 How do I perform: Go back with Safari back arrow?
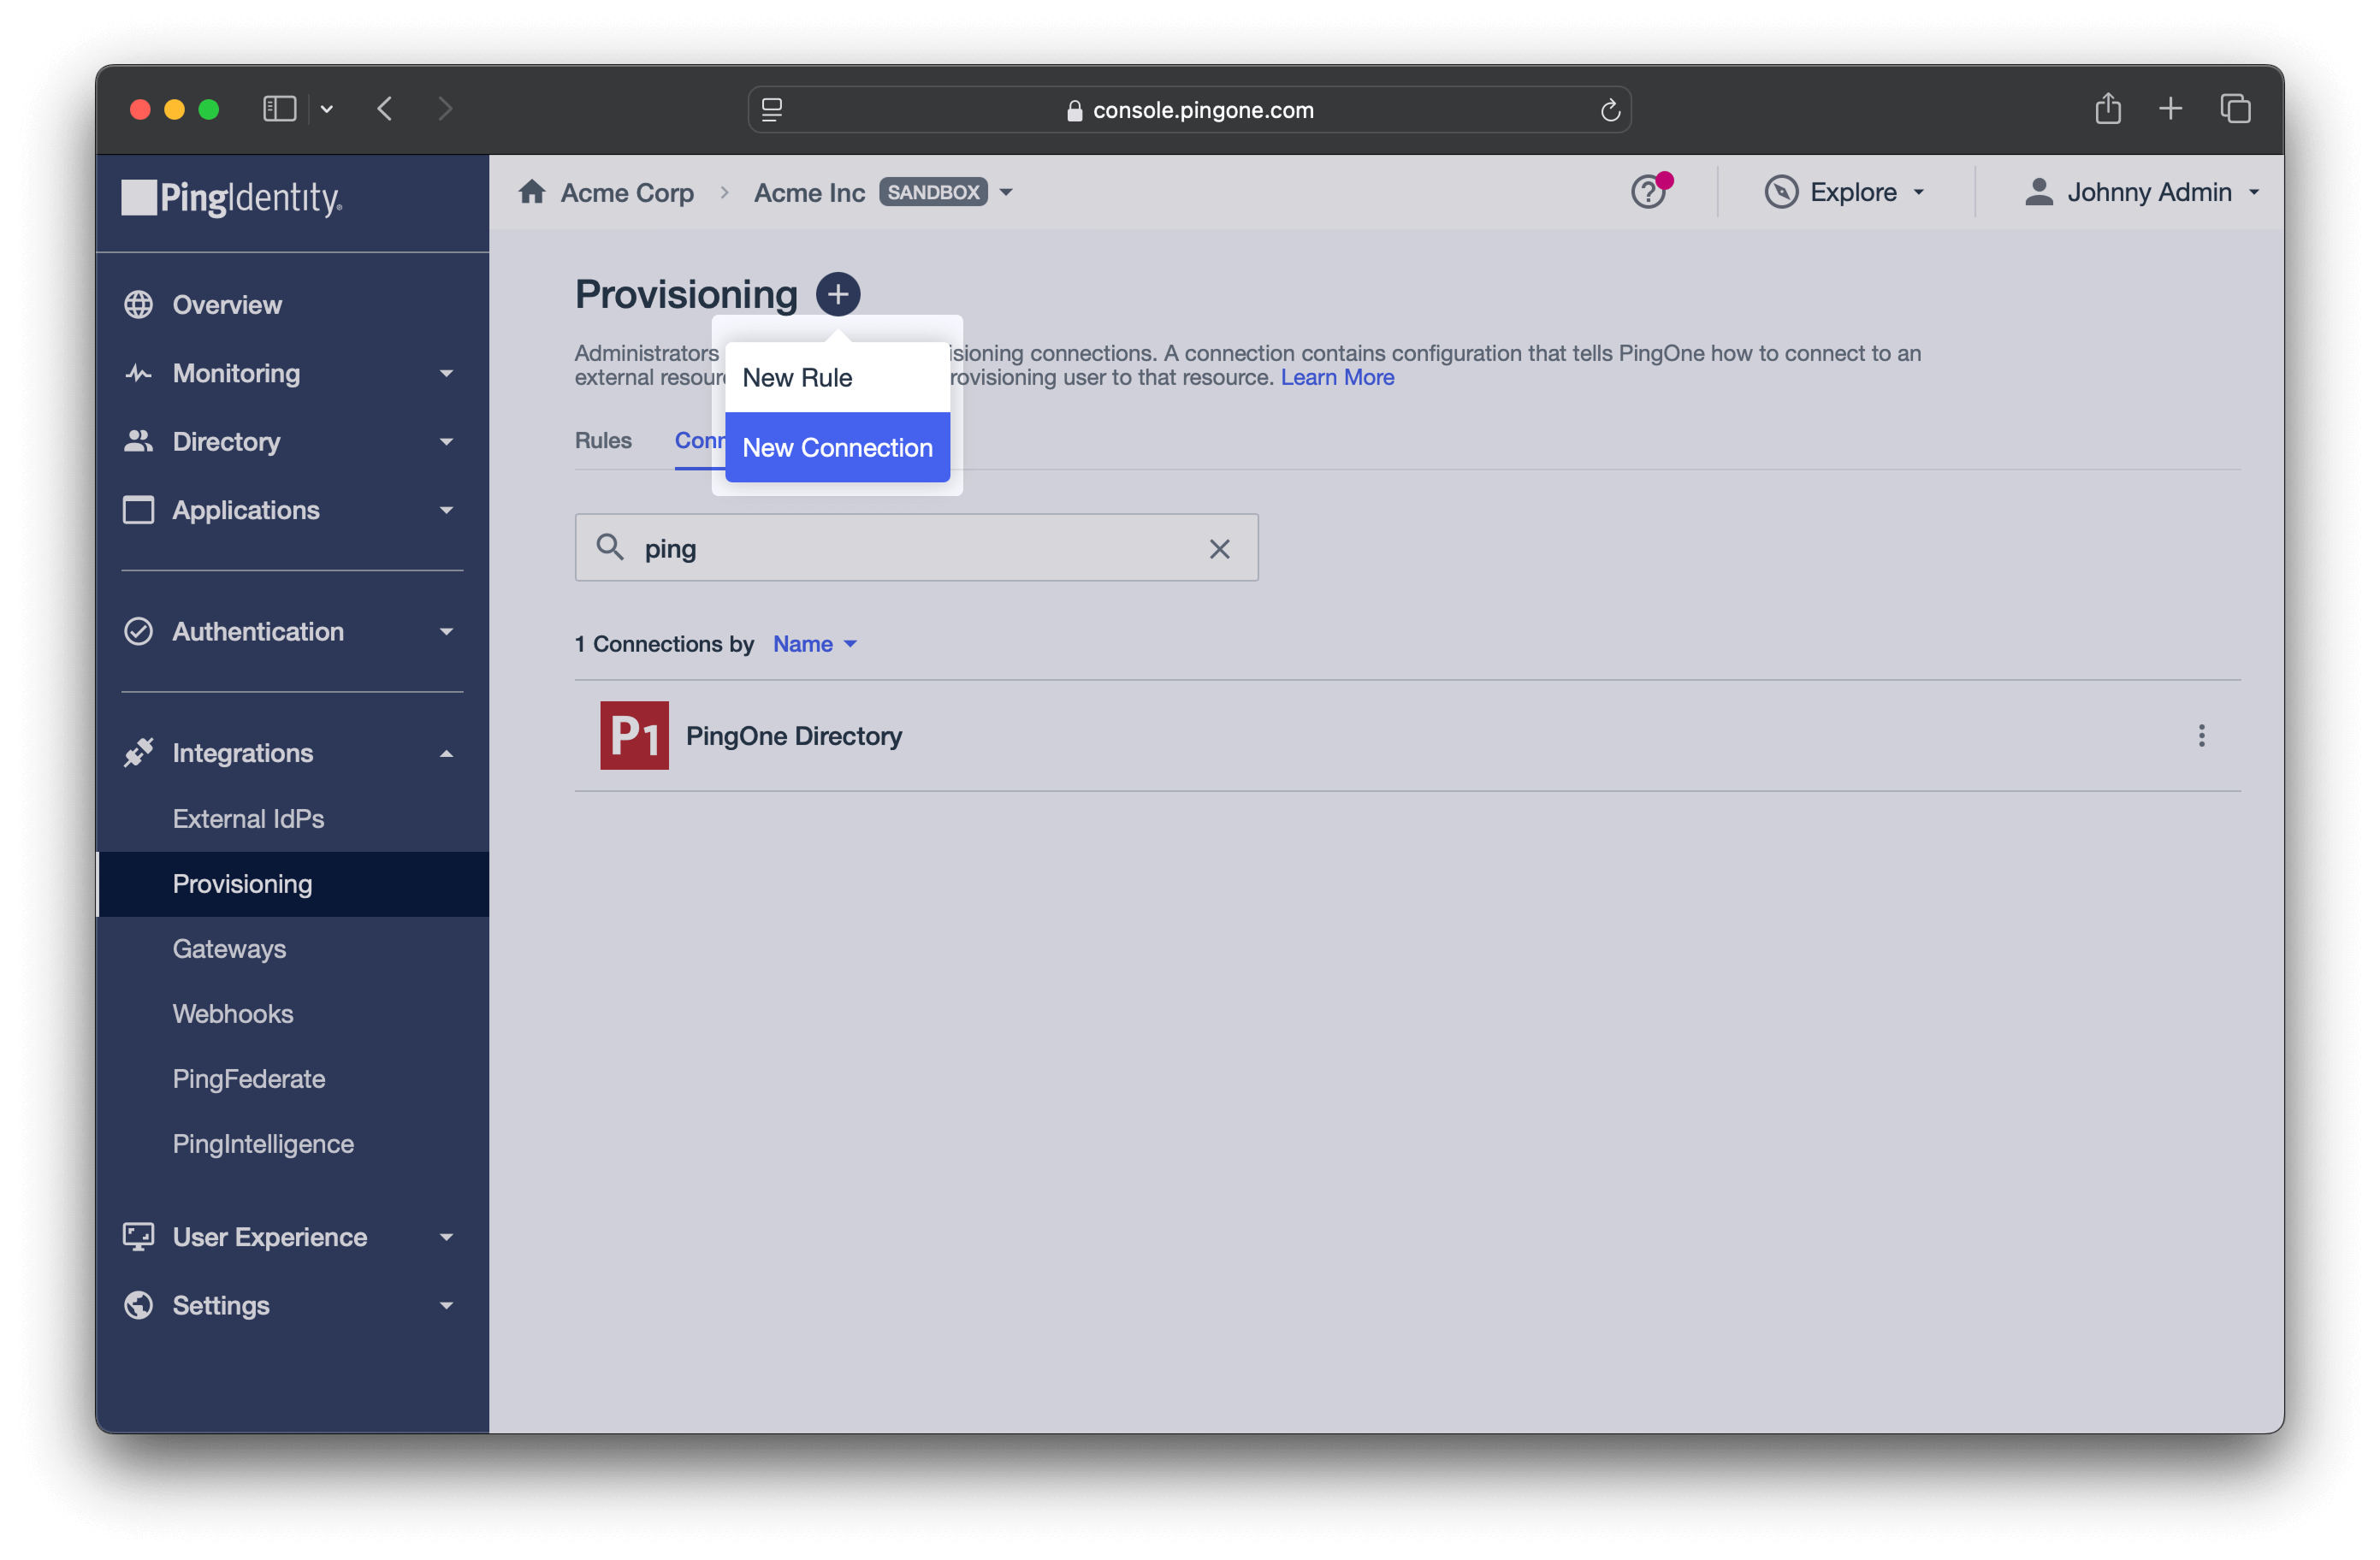[x=385, y=109]
